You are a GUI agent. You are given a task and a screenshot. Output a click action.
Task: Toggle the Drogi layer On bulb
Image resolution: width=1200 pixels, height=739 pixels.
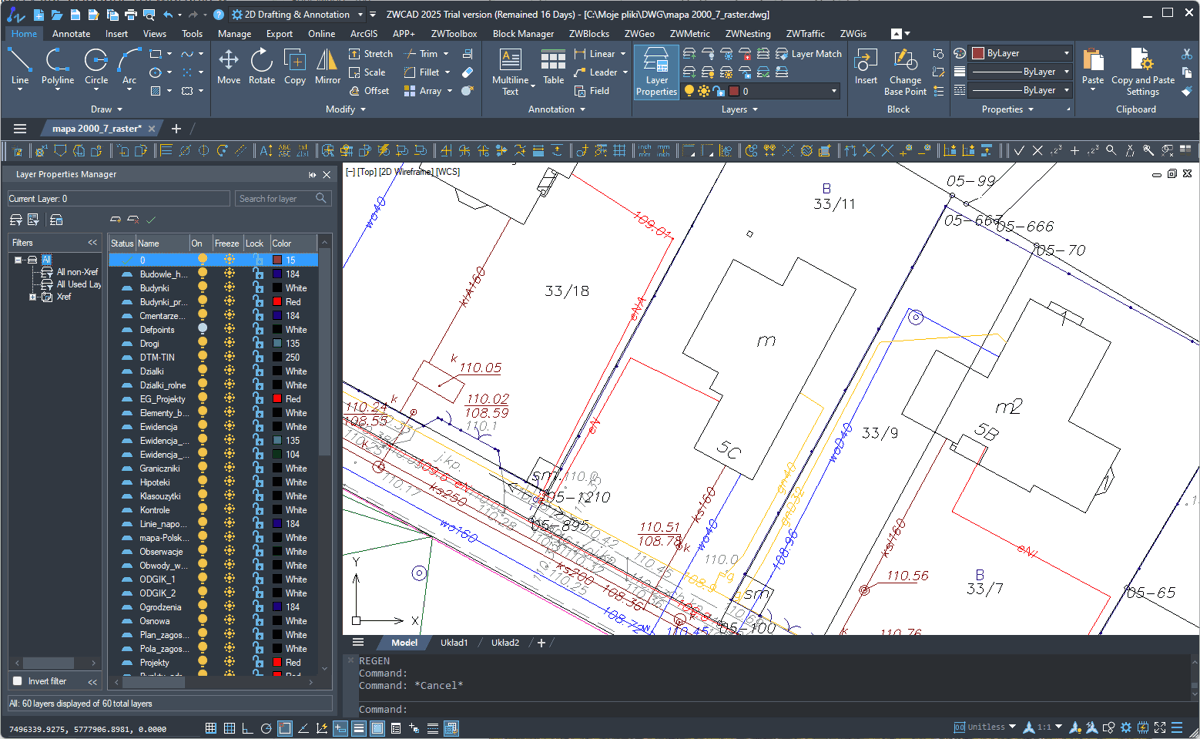[x=202, y=343]
